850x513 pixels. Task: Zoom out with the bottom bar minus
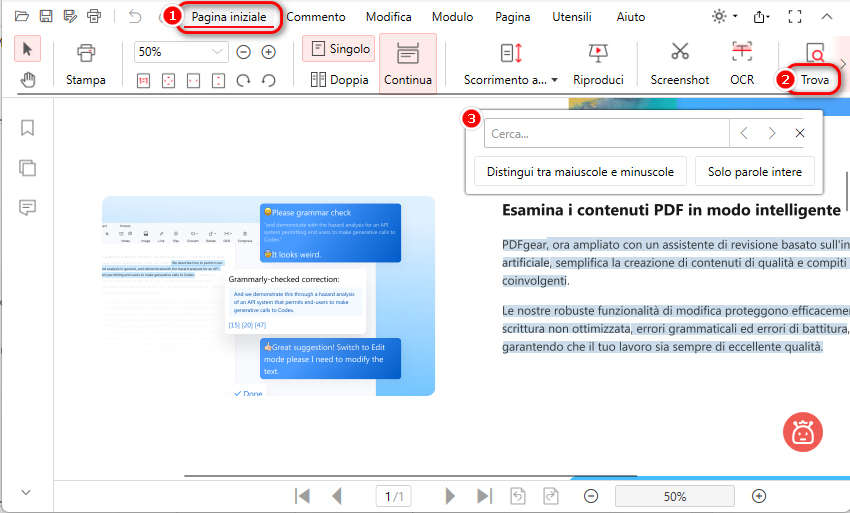pyautogui.click(x=591, y=496)
